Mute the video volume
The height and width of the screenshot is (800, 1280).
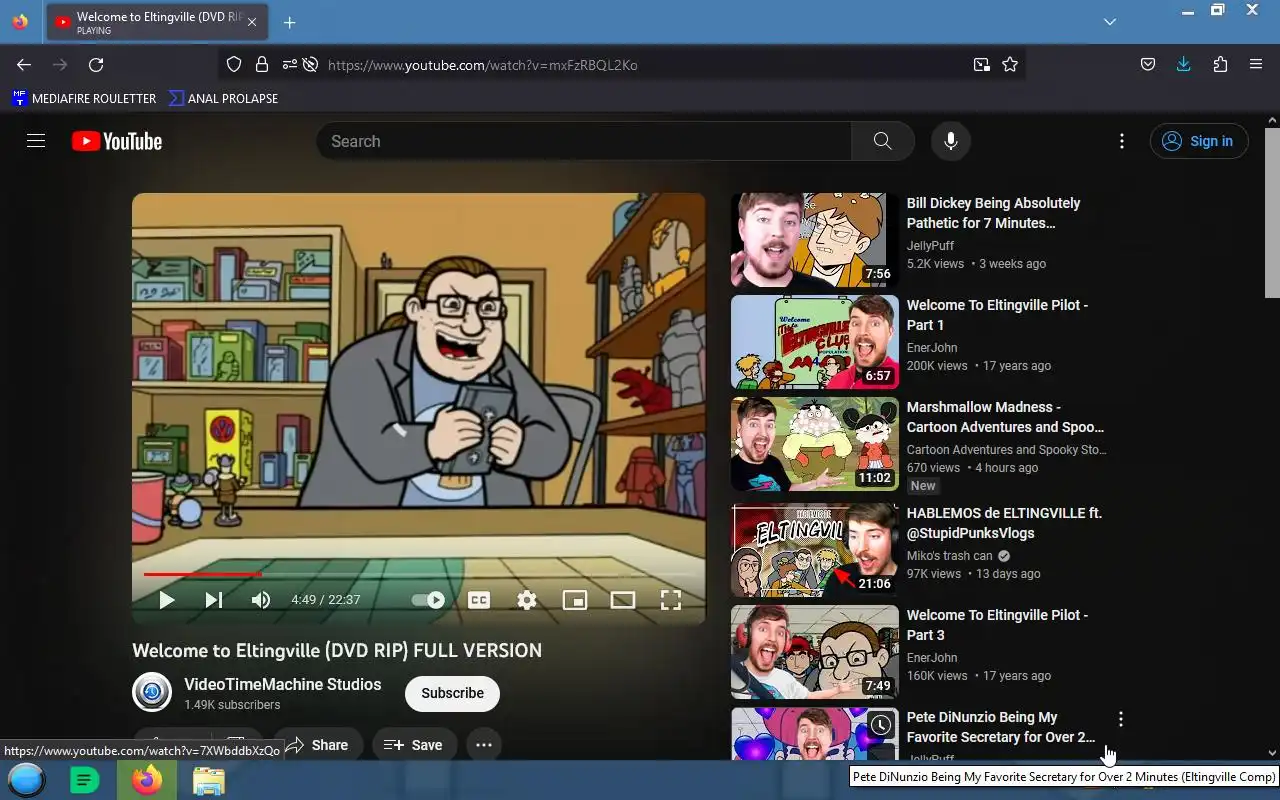[261, 600]
